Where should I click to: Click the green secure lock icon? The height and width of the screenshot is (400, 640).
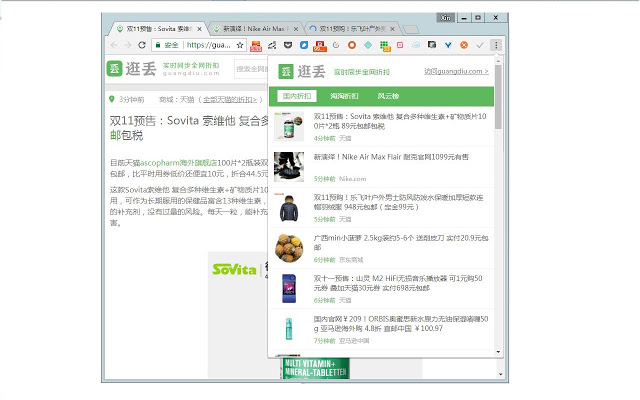pyautogui.click(x=158, y=45)
